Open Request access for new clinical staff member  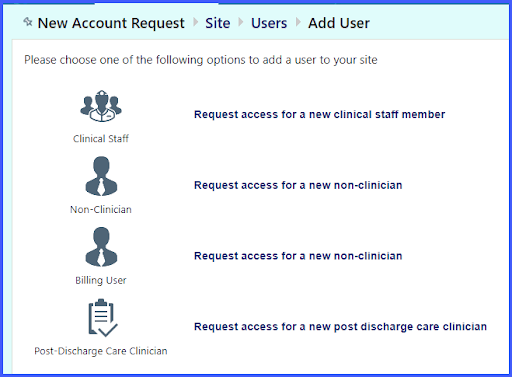[319, 114]
